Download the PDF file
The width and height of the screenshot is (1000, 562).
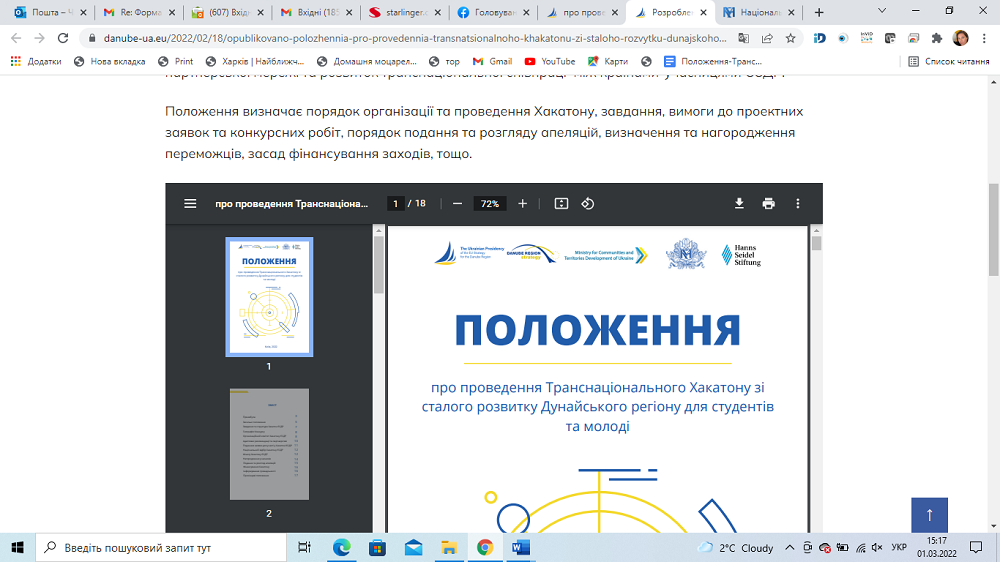click(739, 203)
